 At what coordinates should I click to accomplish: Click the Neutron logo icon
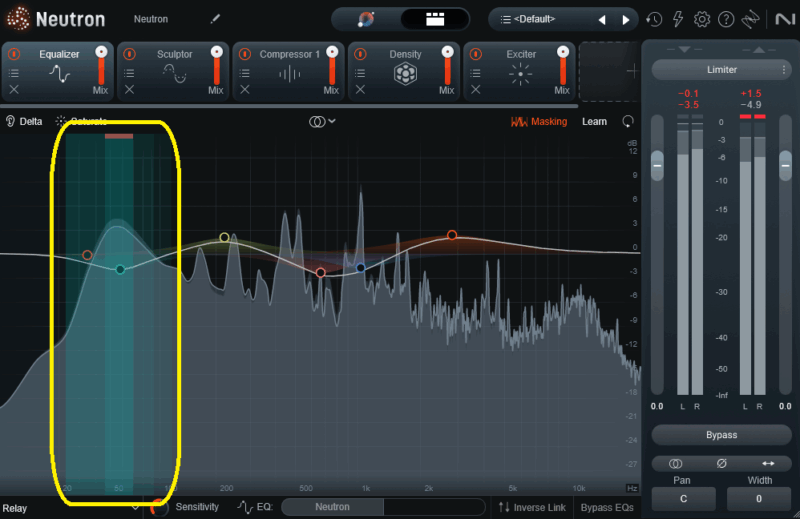pyautogui.click(x=18, y=19)
